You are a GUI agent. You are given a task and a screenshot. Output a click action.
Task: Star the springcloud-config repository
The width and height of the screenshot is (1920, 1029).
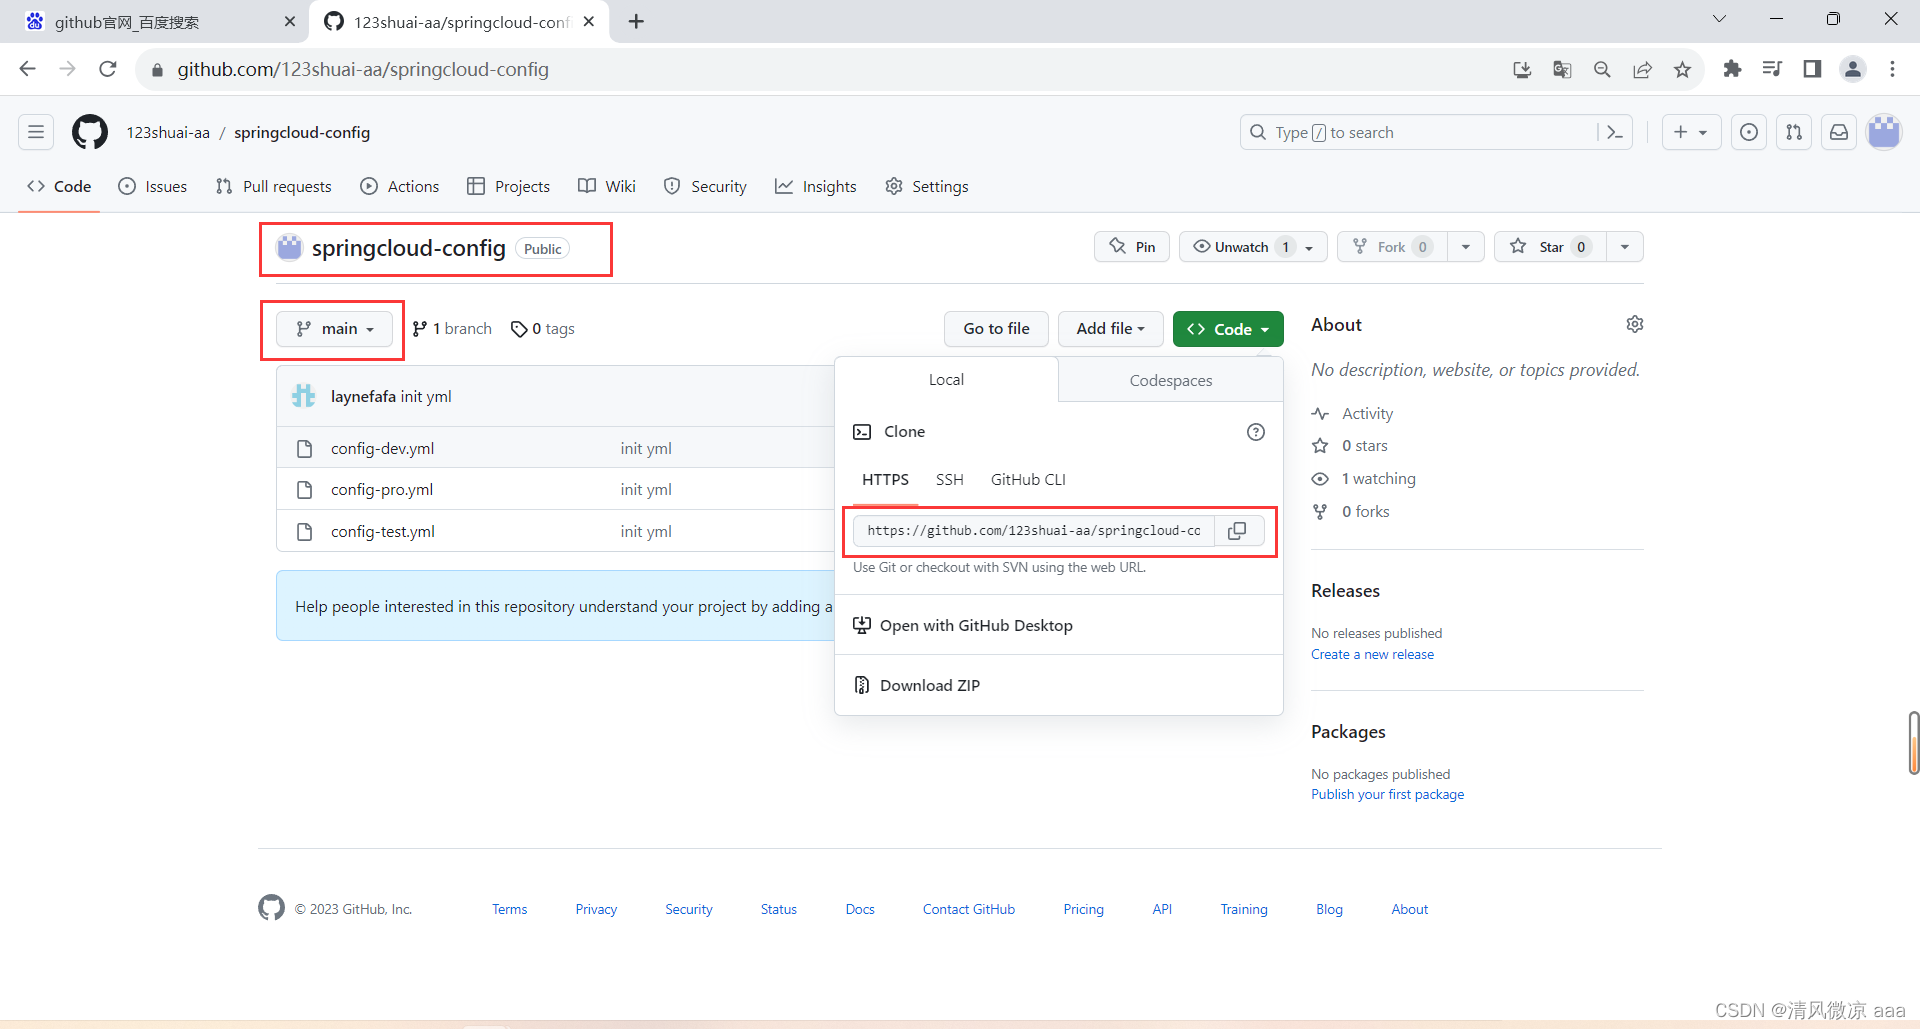[1550, 247]
